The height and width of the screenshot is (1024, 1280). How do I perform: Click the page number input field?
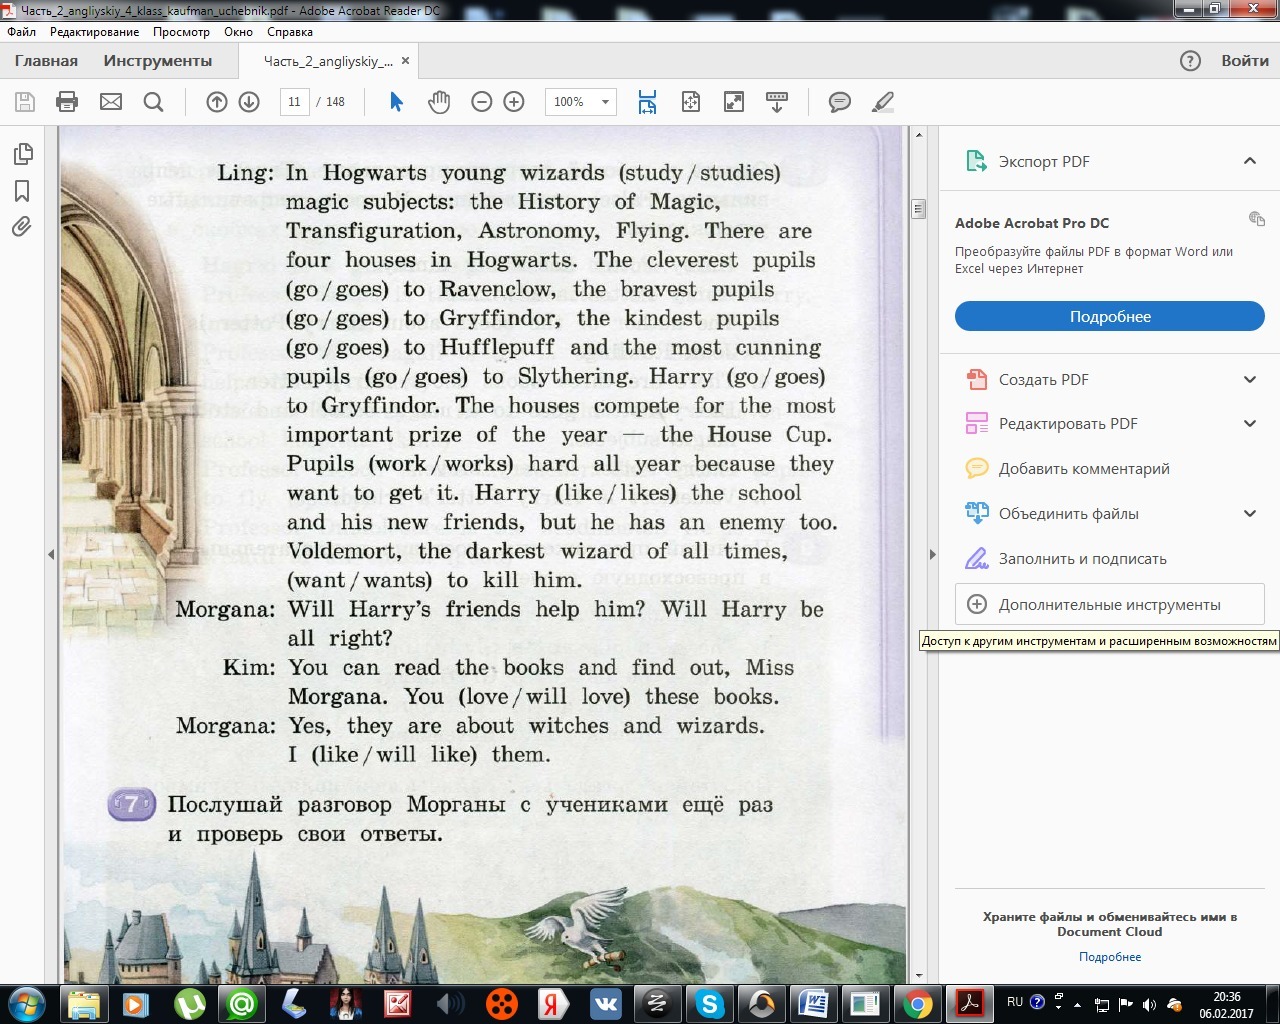294,102
